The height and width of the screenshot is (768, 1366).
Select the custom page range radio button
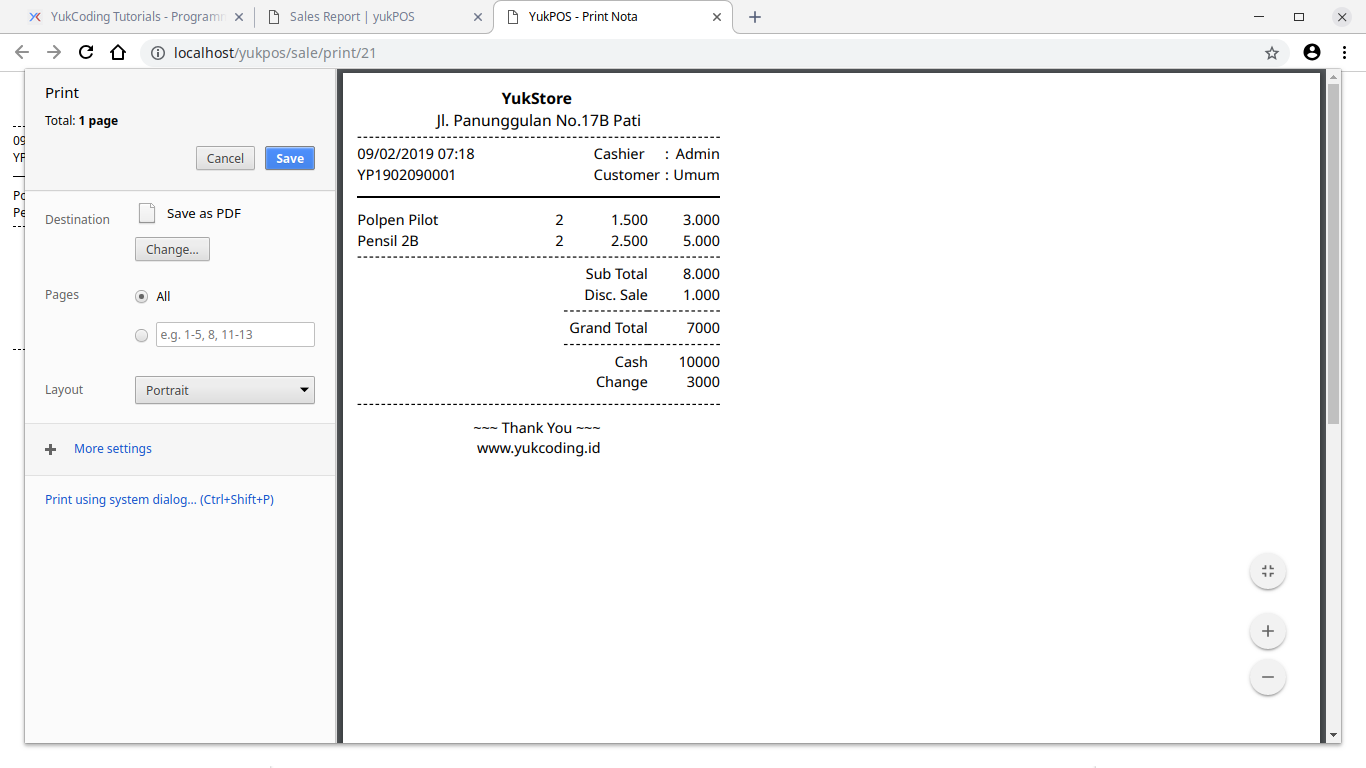pos(141,336)
